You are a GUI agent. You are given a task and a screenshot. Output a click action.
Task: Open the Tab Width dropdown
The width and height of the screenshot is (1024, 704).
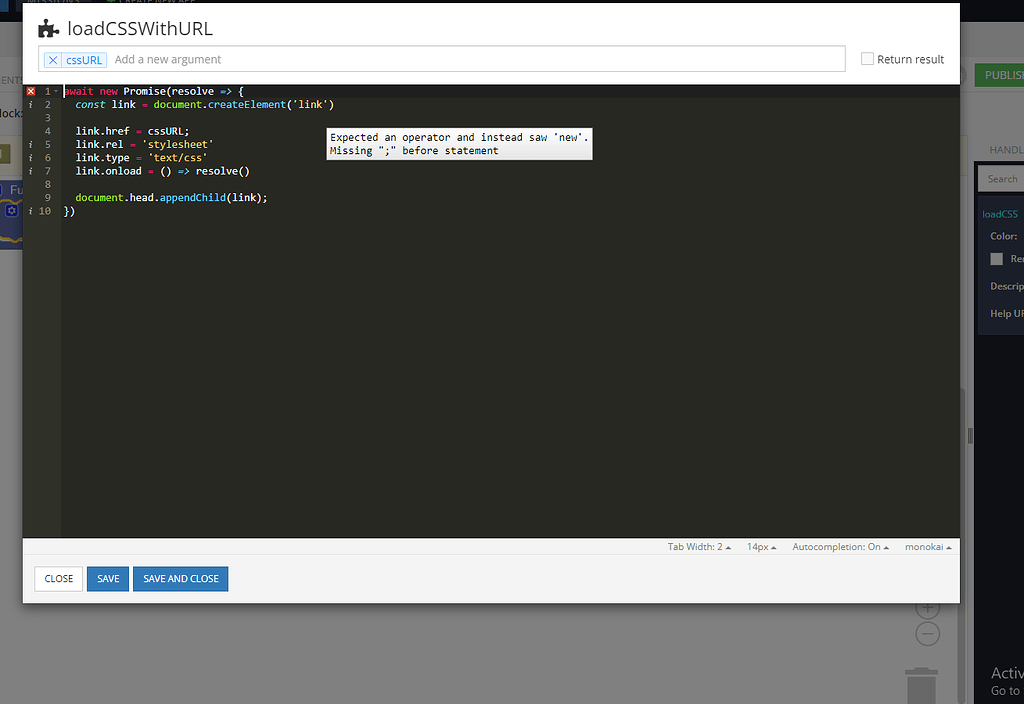699,546
